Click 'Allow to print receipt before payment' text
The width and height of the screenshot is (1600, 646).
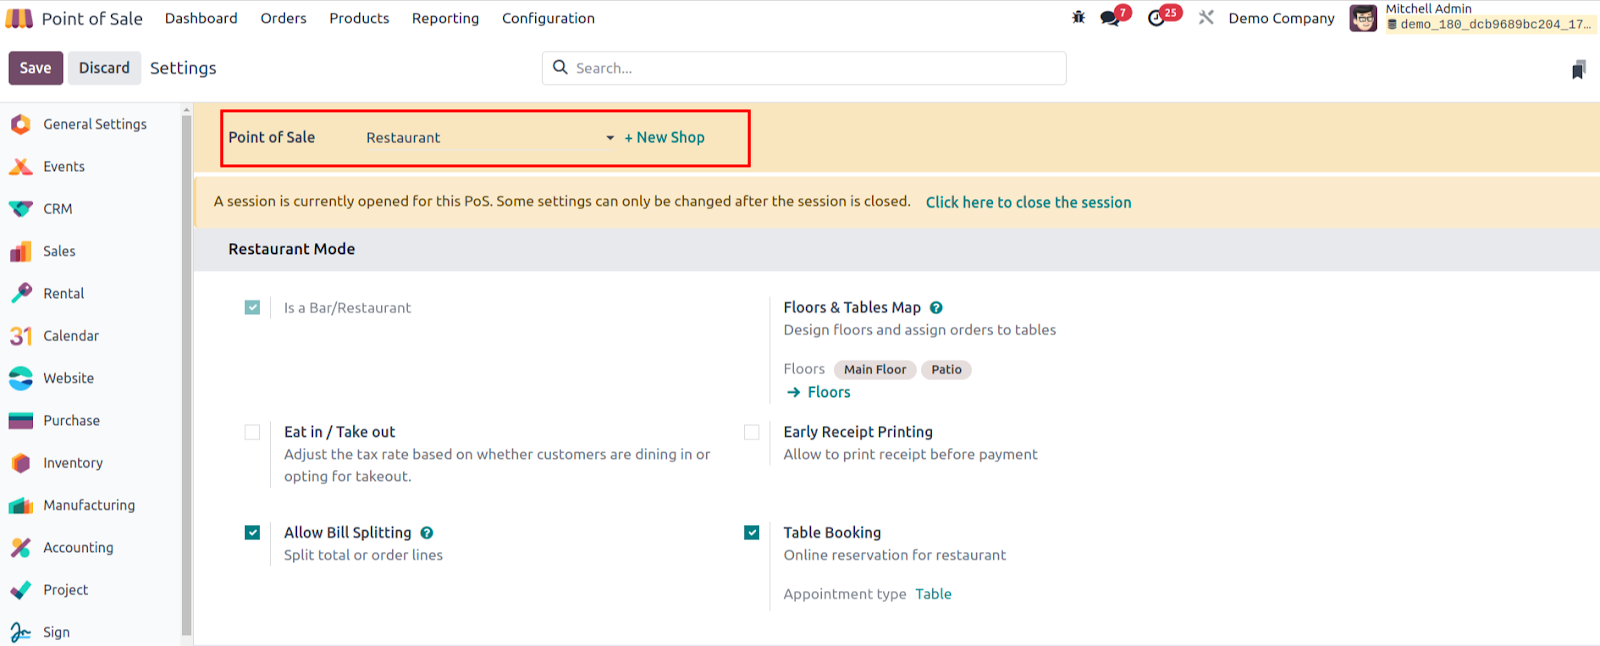point(911,454)
